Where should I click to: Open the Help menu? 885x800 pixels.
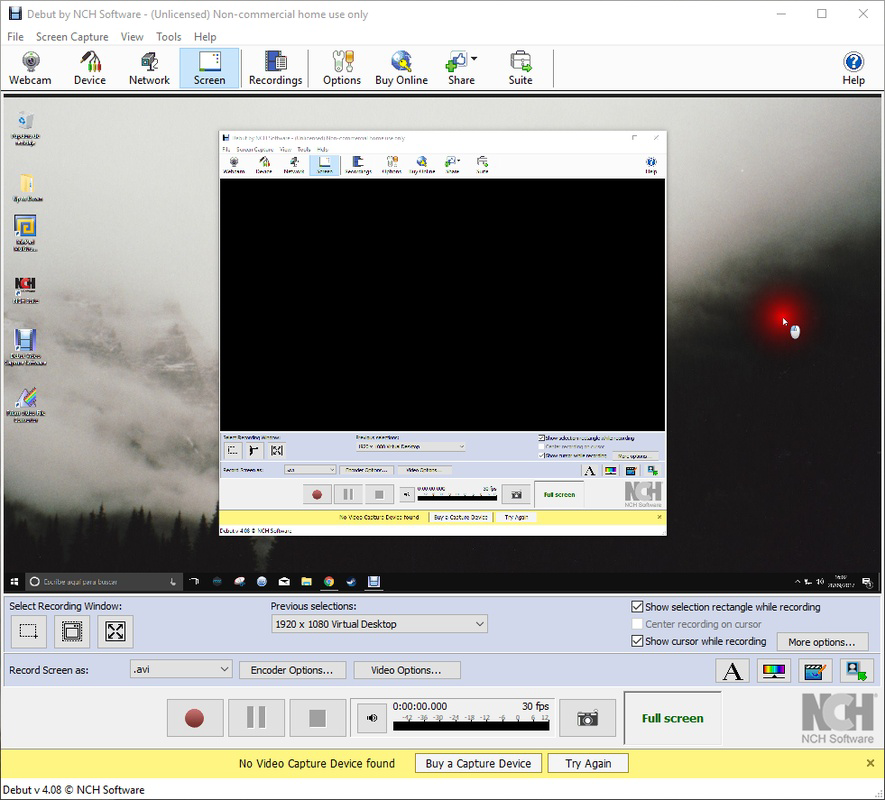(205, 37)
